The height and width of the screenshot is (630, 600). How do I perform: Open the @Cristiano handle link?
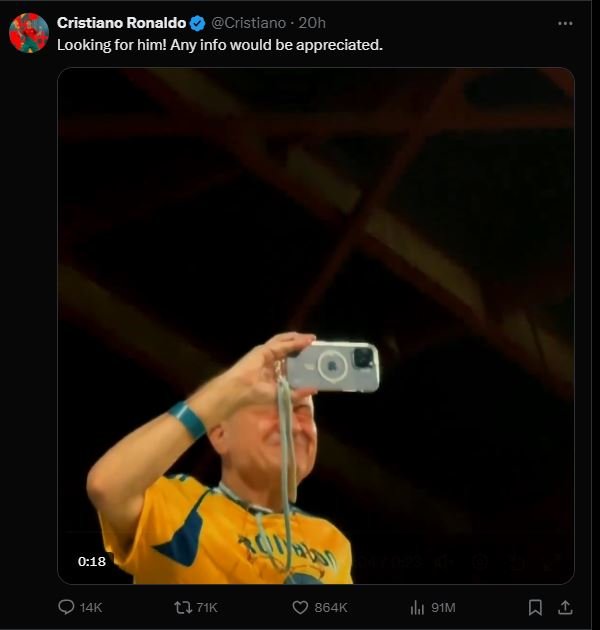click(x=248, y=23)
